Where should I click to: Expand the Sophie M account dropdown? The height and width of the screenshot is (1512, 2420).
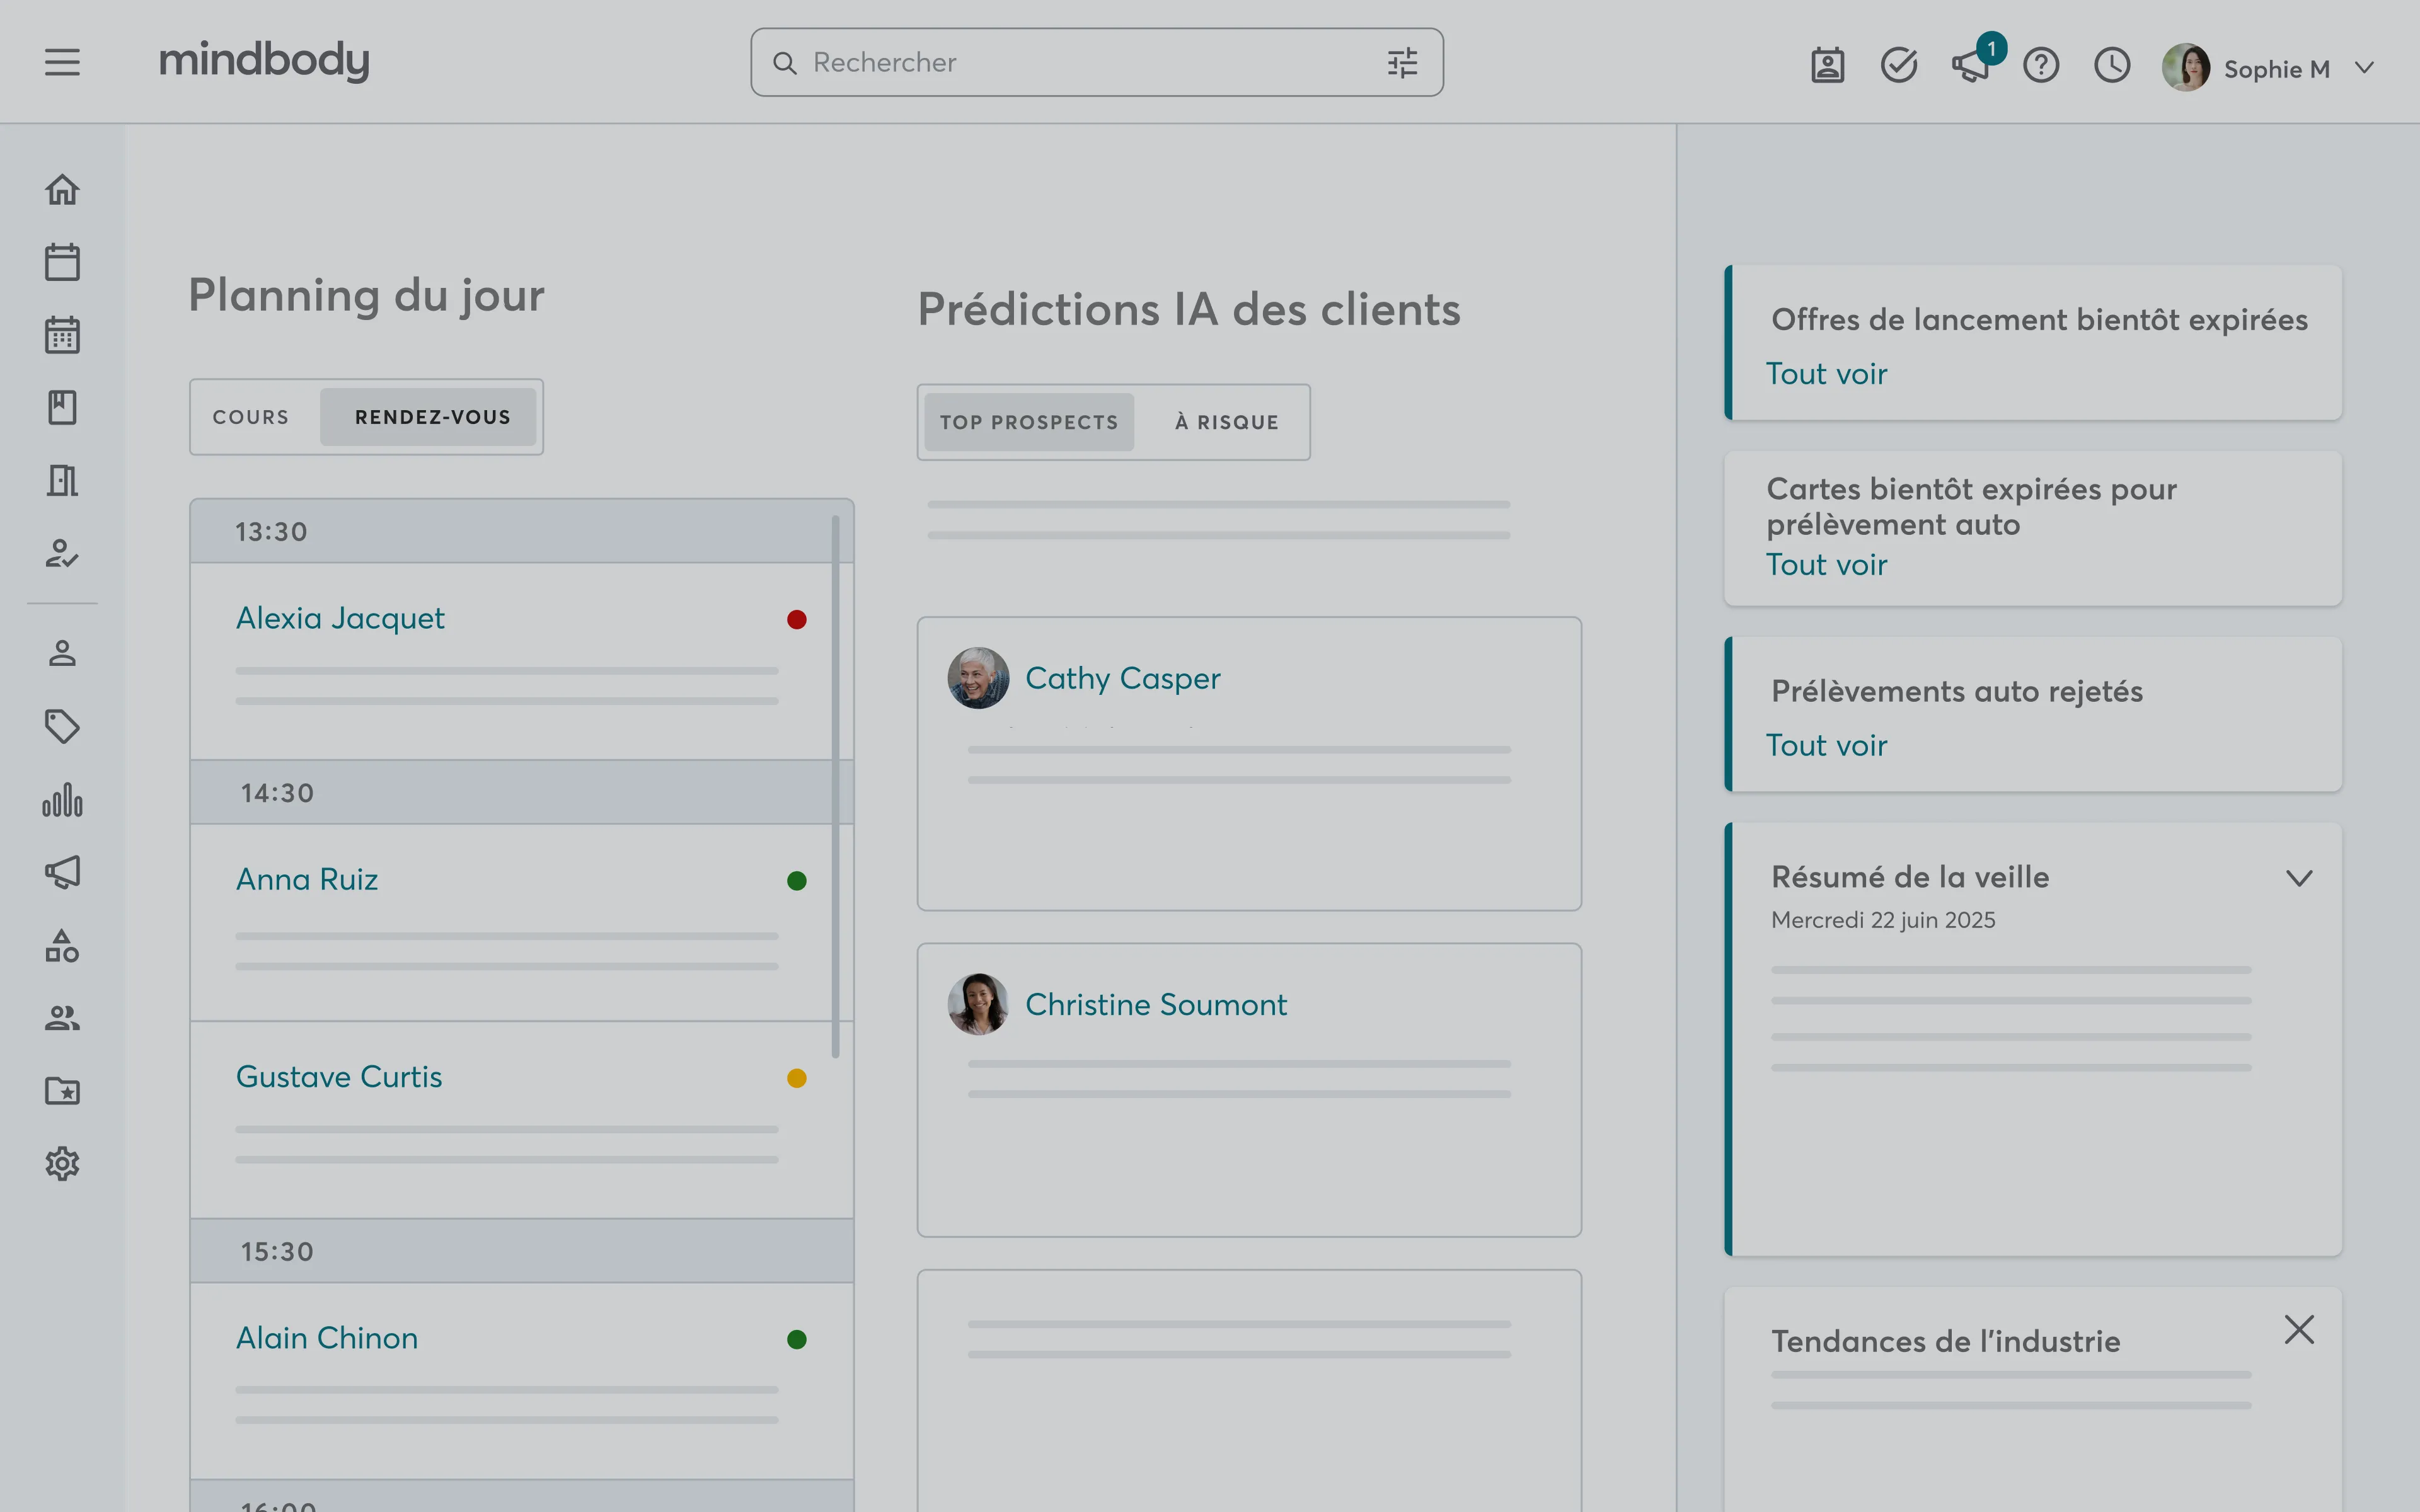(x=2364, y=68)
